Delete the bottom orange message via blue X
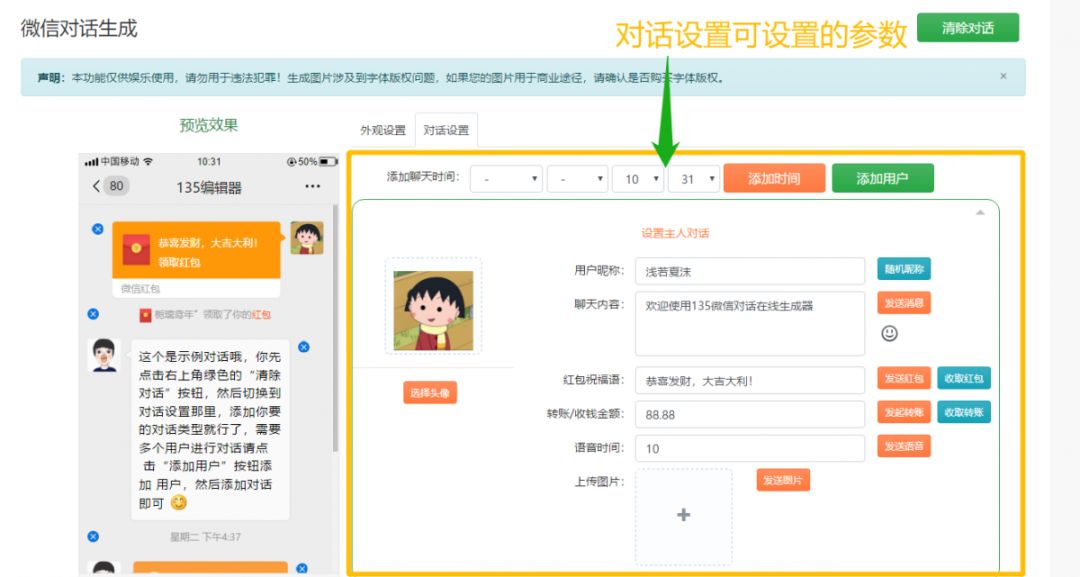Image resolution: width=1080 pixels, height=577 pixels. pyautogui.click(x=302, y=569)
